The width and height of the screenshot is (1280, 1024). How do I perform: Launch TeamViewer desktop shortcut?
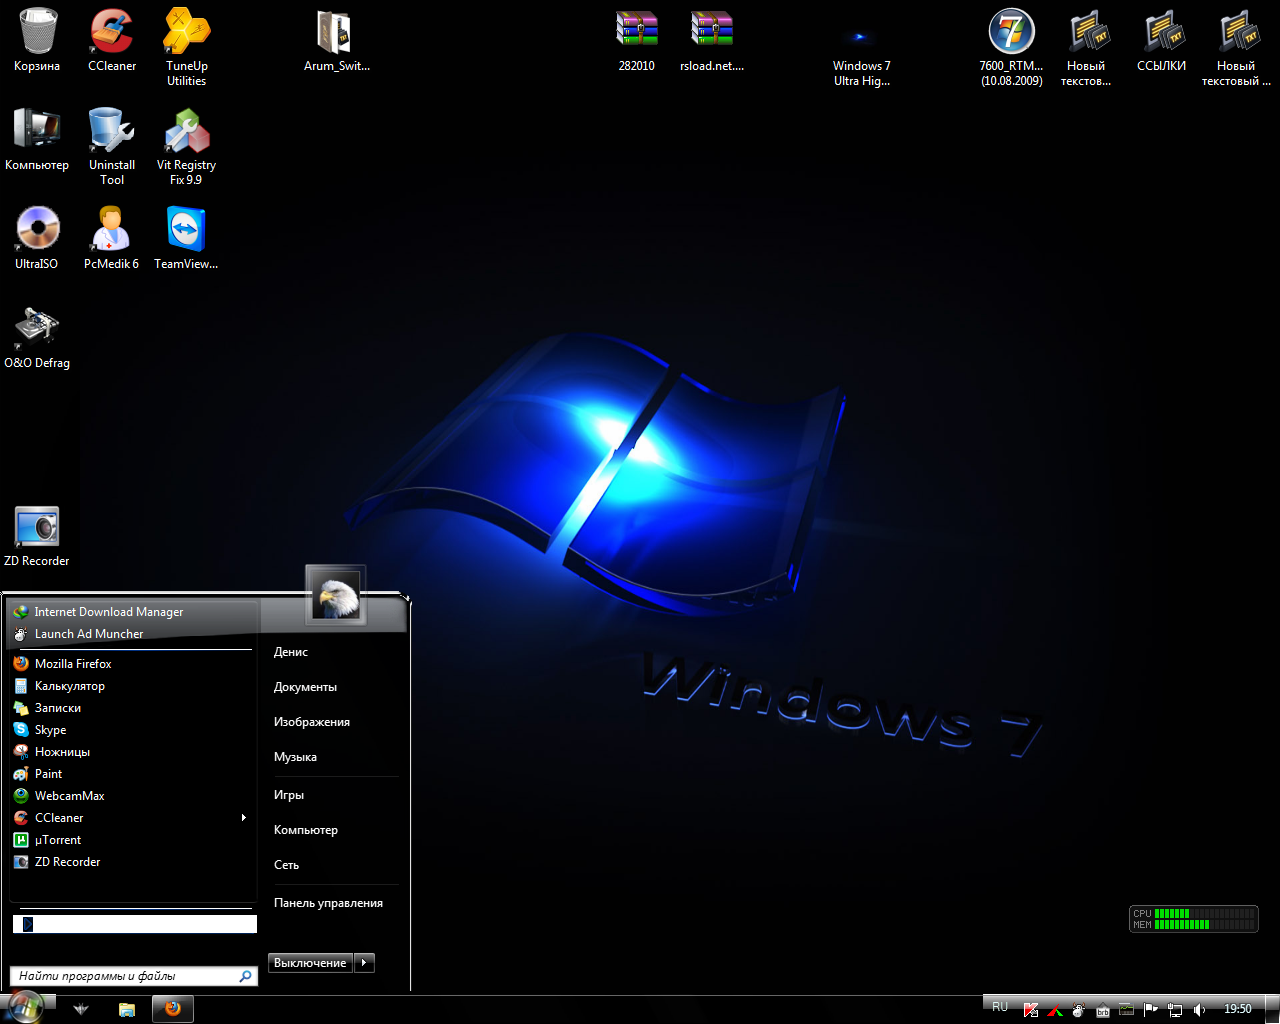point(187,238)
